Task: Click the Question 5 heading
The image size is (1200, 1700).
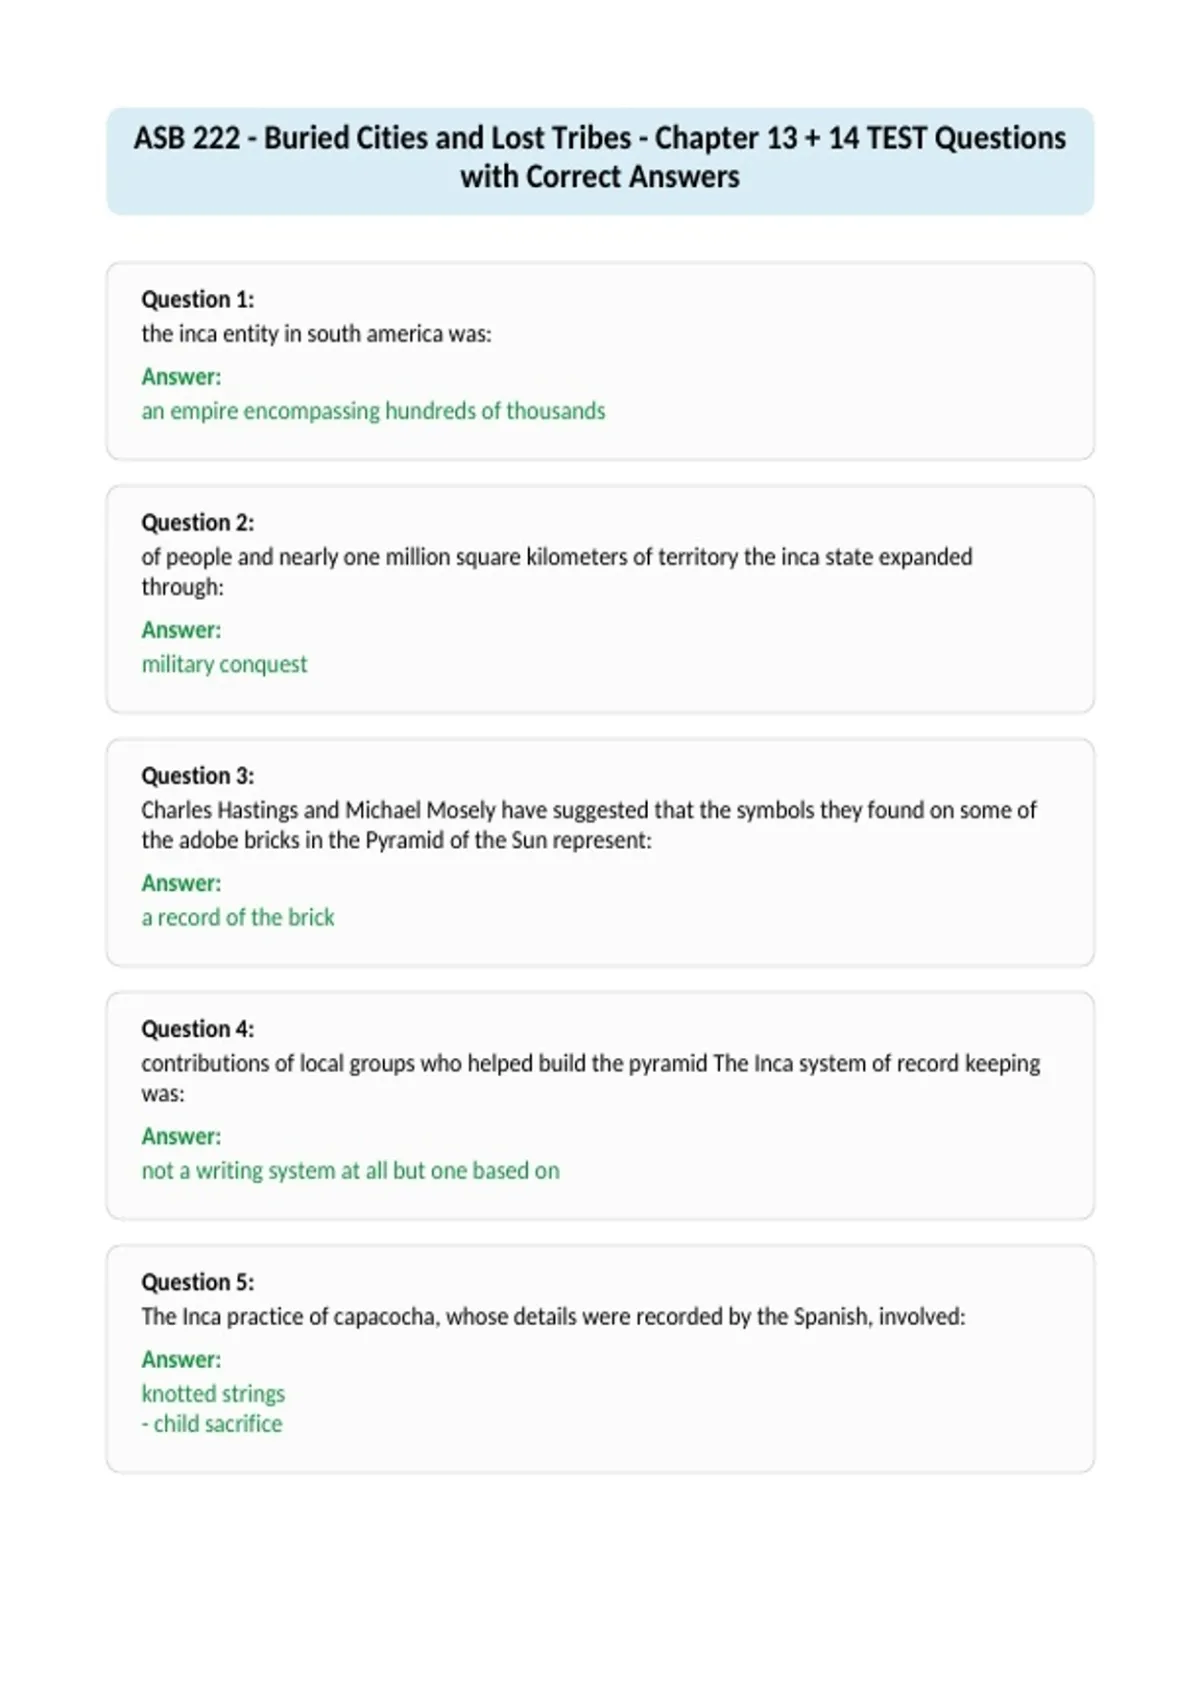Action: coord(198,1281)
